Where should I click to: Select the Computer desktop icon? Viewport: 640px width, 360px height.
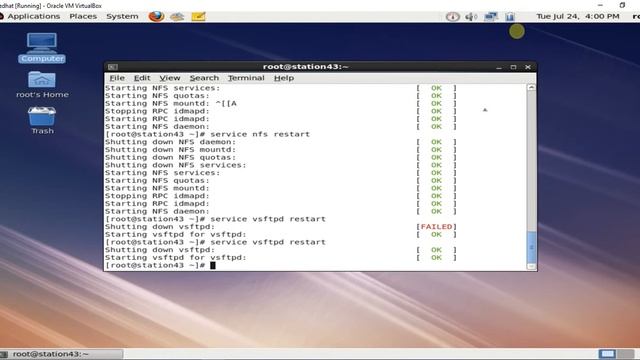pyautogui.click(x=42, y=48)
